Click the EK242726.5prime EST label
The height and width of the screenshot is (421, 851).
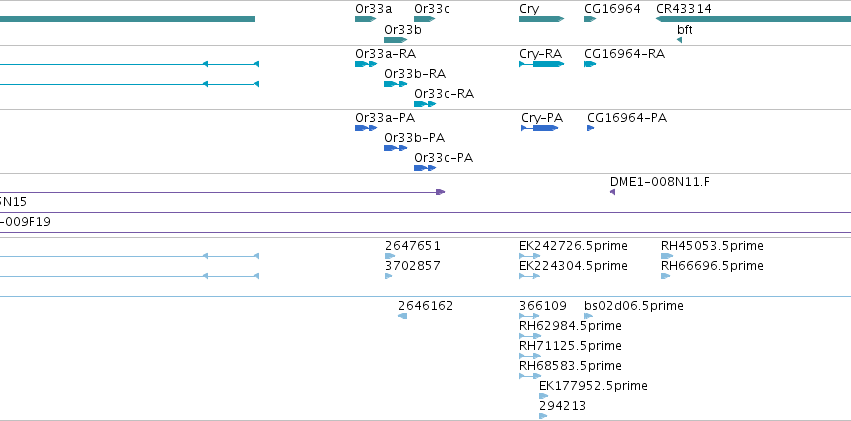573,246
